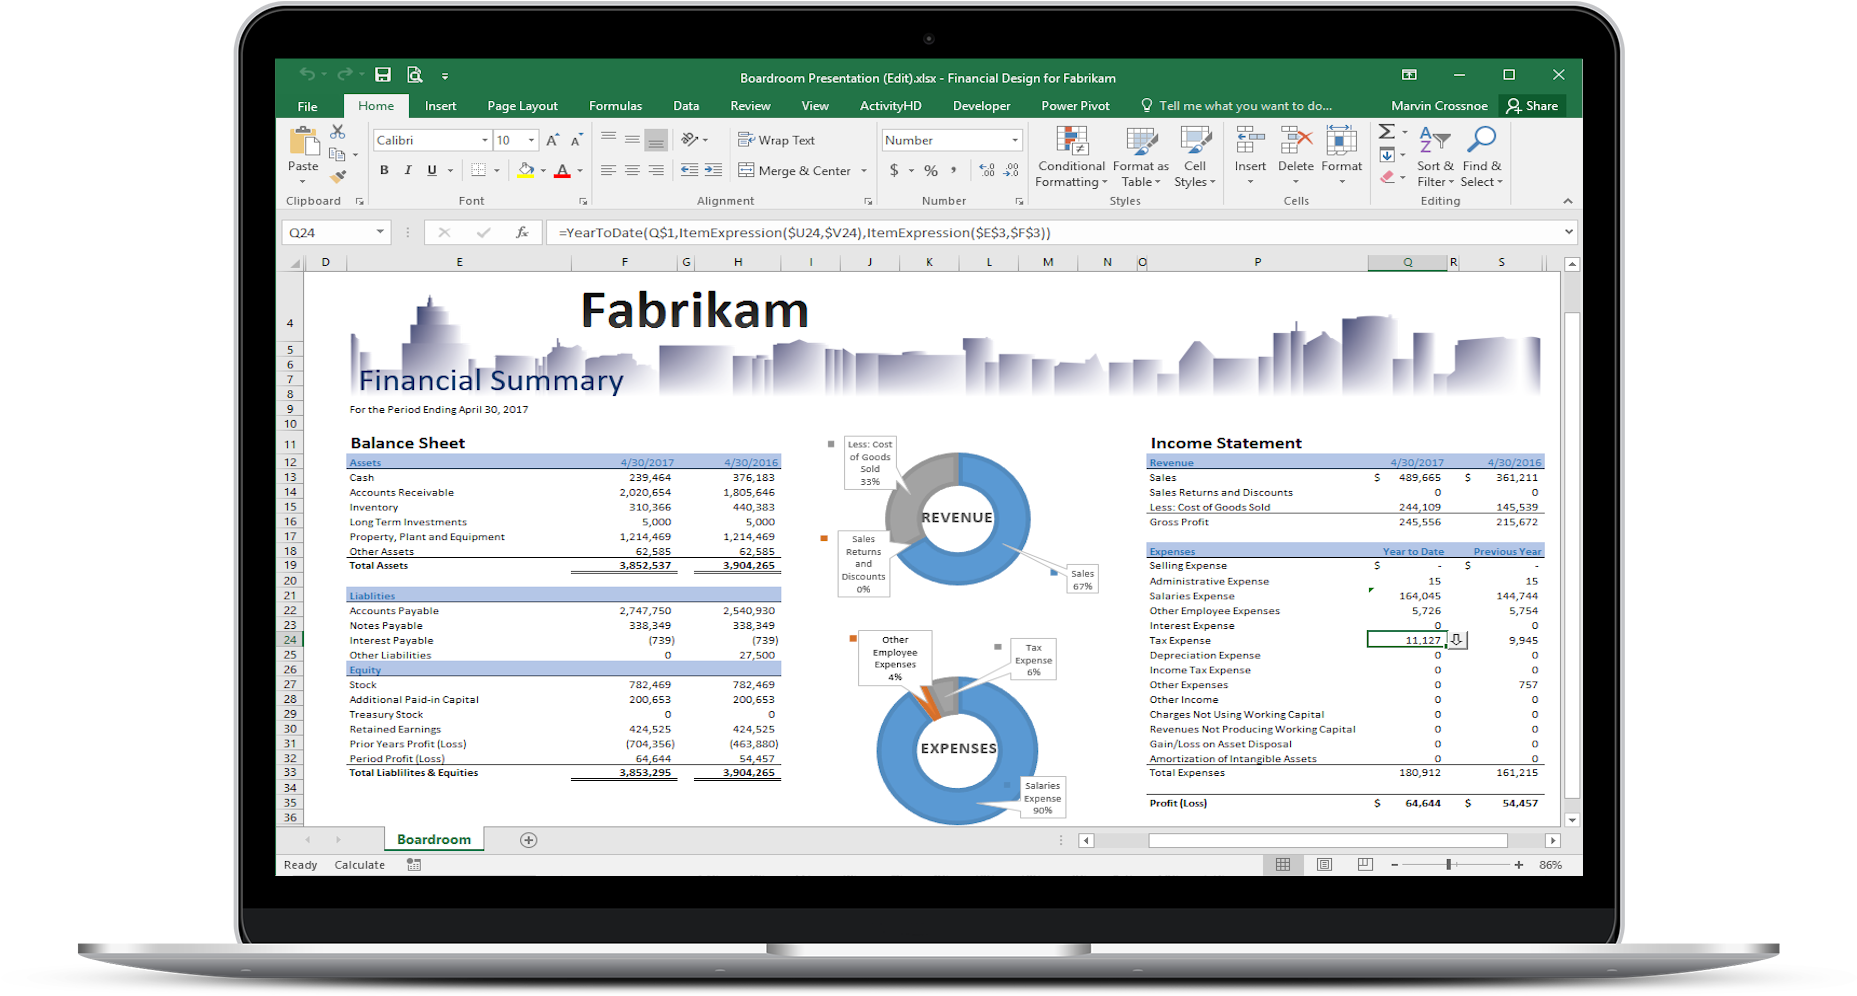Click the Copy icon in Clipboard

338,154
